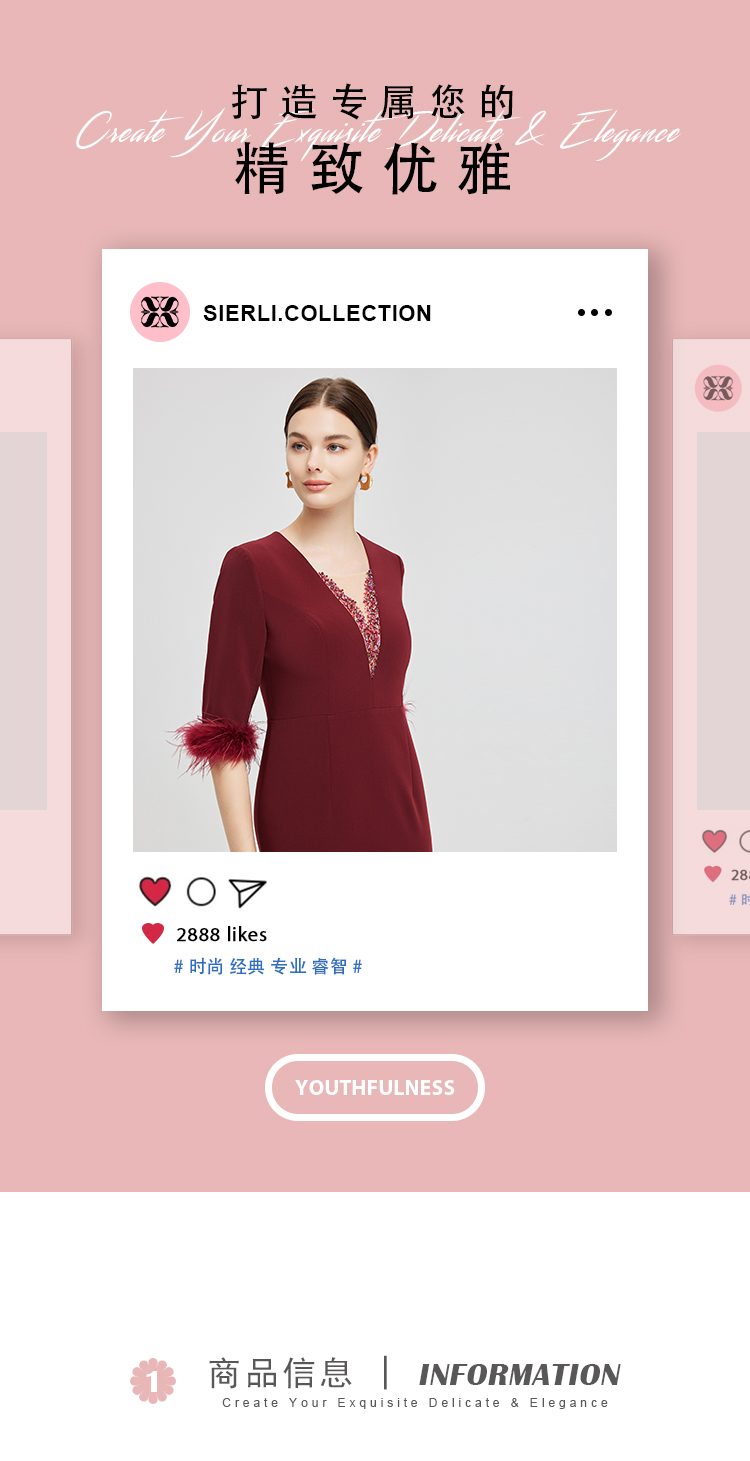Image resolution: width=750 pixels, height=1461 pixels.
Task: Open the three-dot more options menu
Action: 595,313
